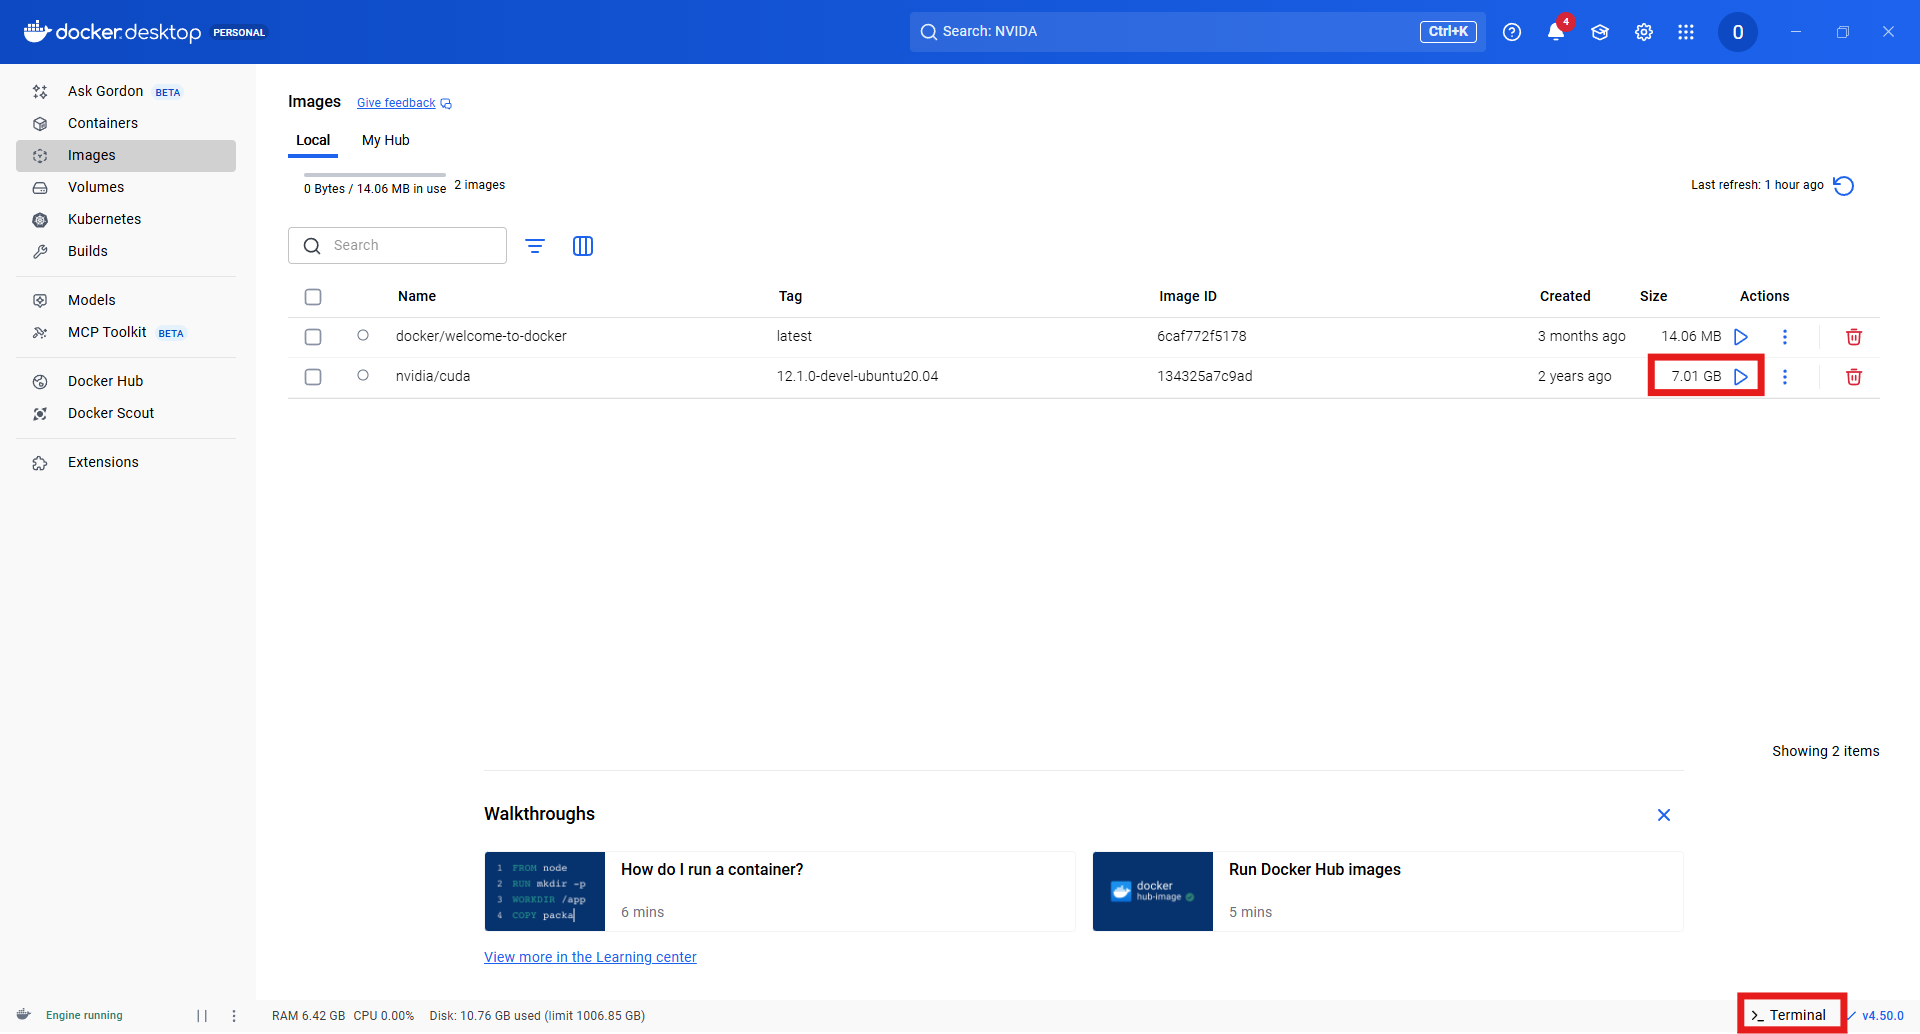Screen dimensions: 1920x1034
Task: Open the Terminal button
Action: pyautogui.click(x=1790, y=1015)
